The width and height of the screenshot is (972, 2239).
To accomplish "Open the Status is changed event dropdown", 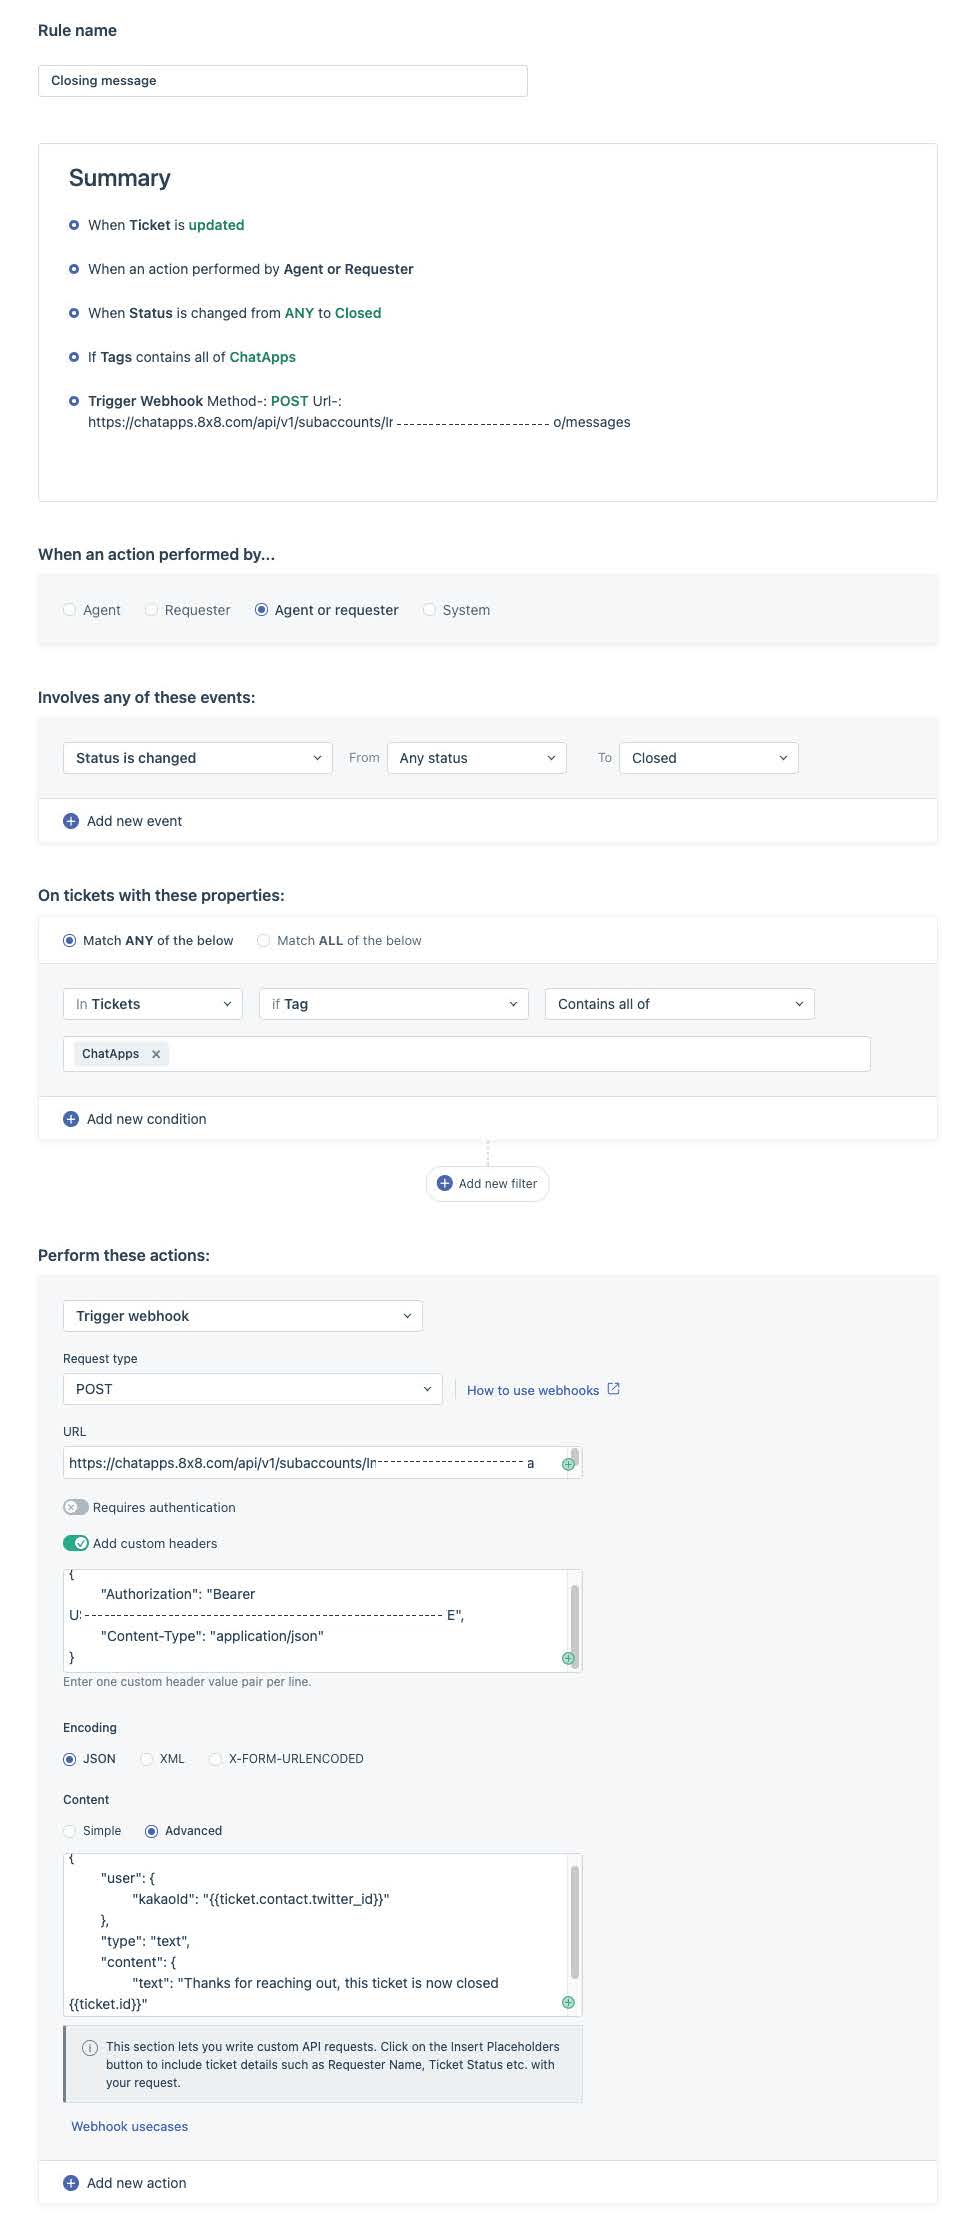I will 197,758.
